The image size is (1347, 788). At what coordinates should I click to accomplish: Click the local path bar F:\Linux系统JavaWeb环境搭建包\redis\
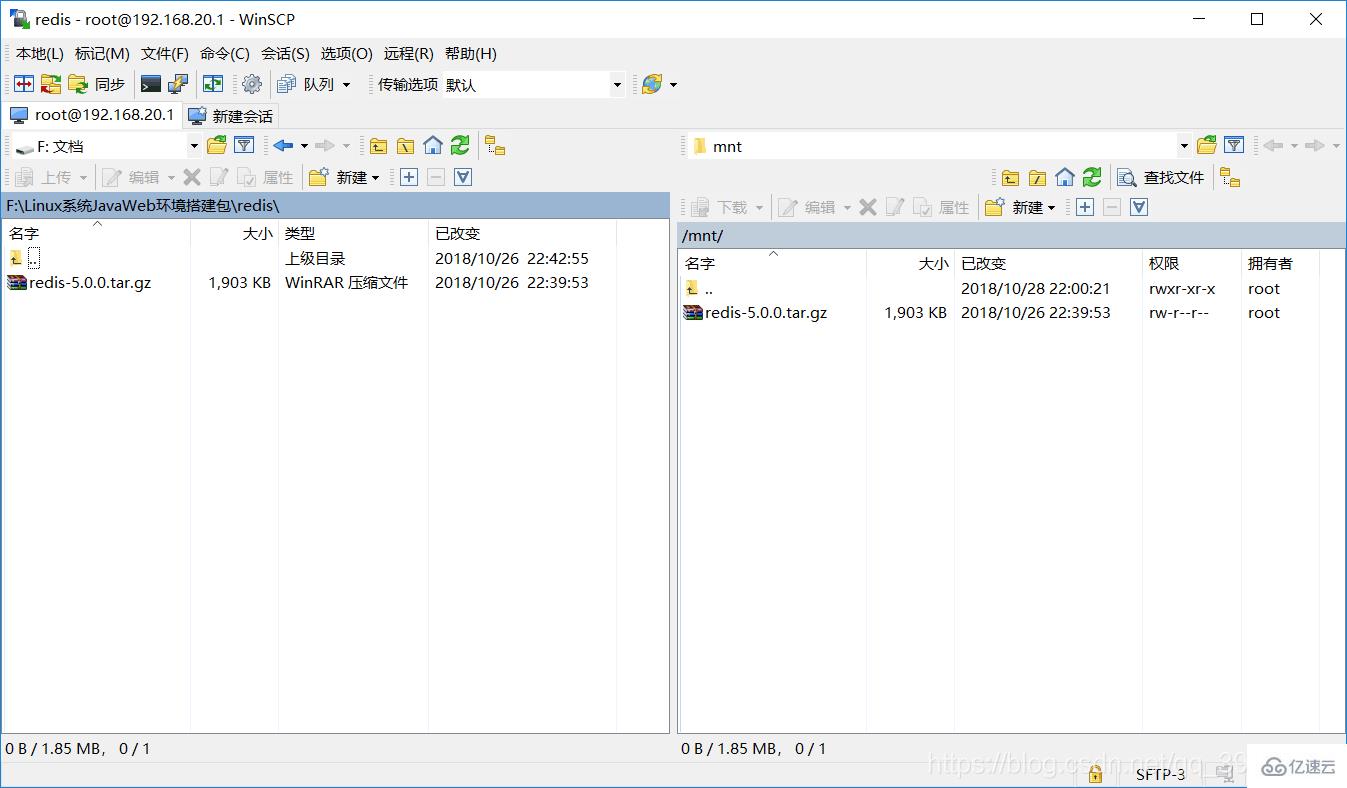pyautogui.click(x=335, y=205)
